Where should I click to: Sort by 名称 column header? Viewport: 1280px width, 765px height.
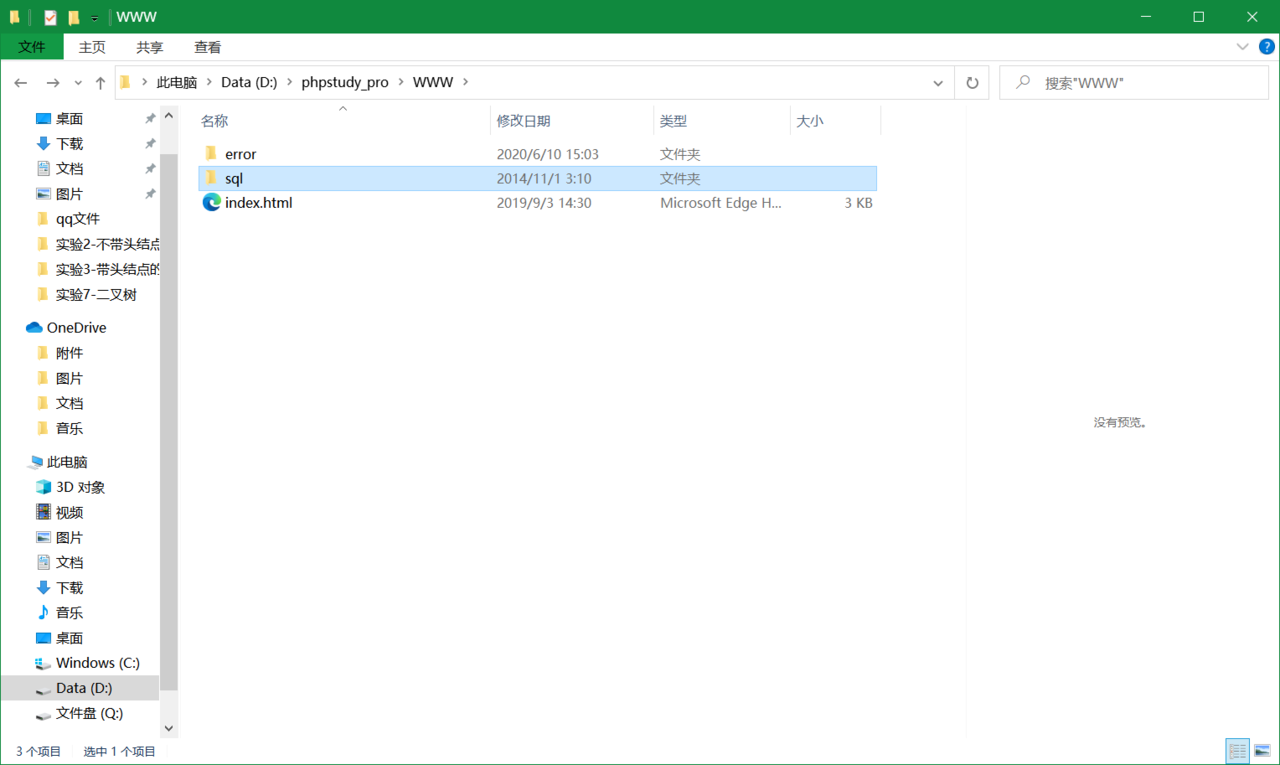click(x=342, y=121)
